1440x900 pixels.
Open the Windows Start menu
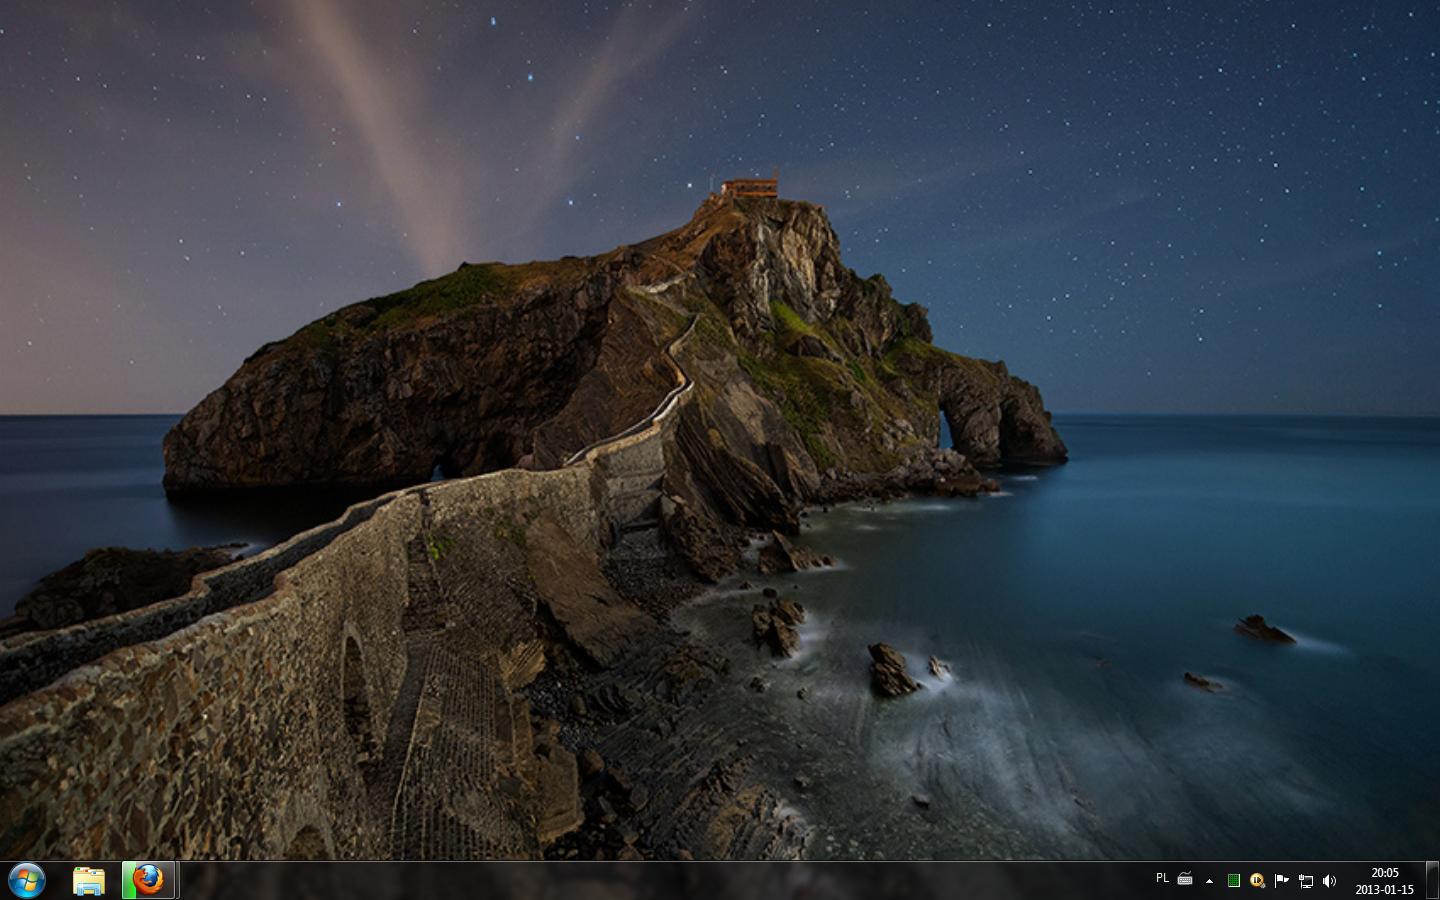click(x=26, y=880)
